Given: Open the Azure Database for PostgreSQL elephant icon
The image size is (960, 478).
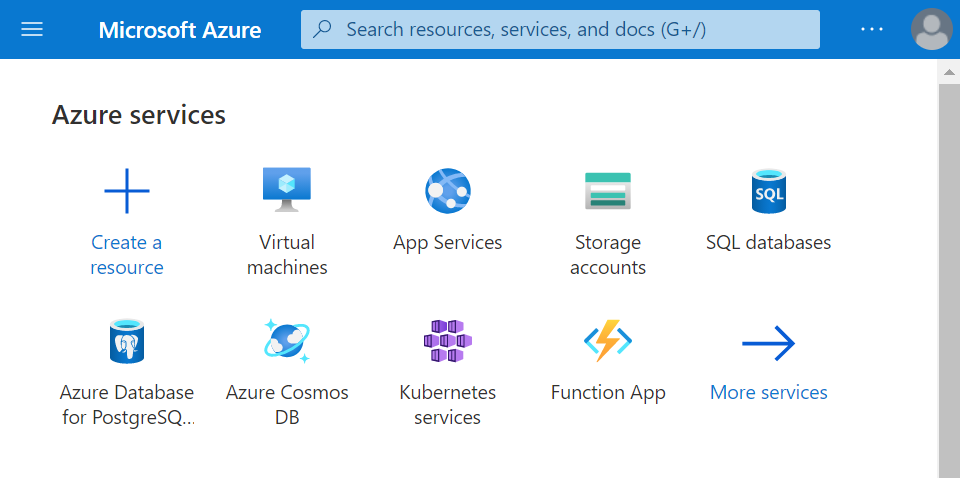Looking at the screenshot, I should click(x=127, y=341).
